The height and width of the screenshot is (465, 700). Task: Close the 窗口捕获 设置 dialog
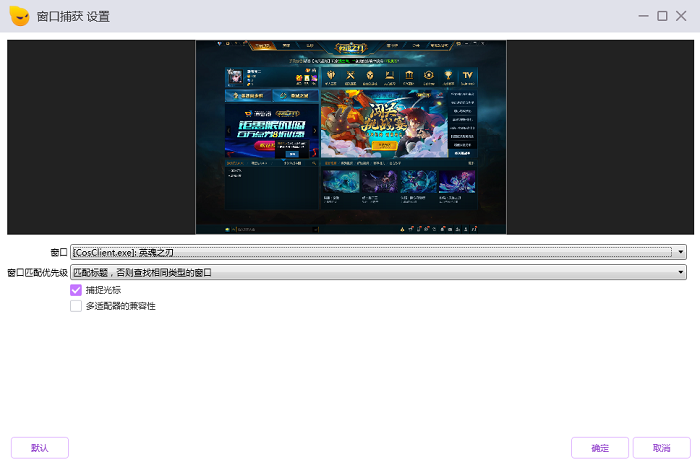pos(681,16)
